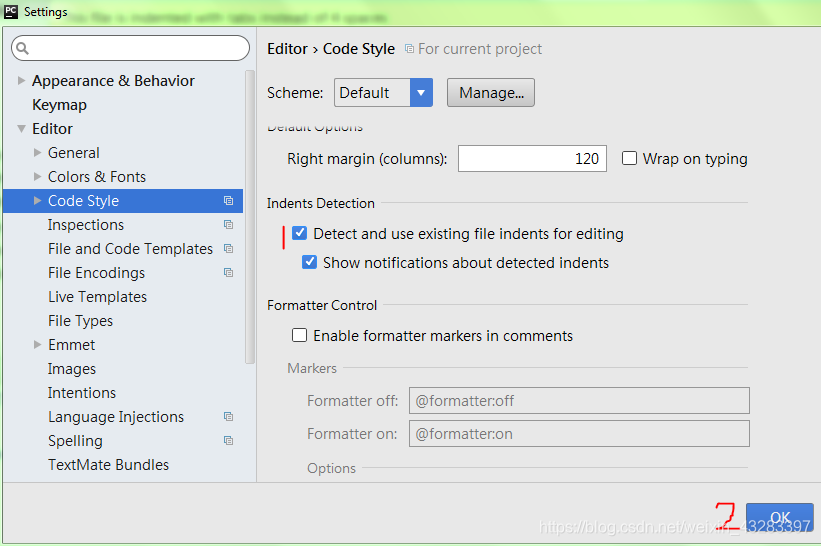821x546 pixels.
Task: Click the settings tree vertical scrollbar
Action: point(250,217)
